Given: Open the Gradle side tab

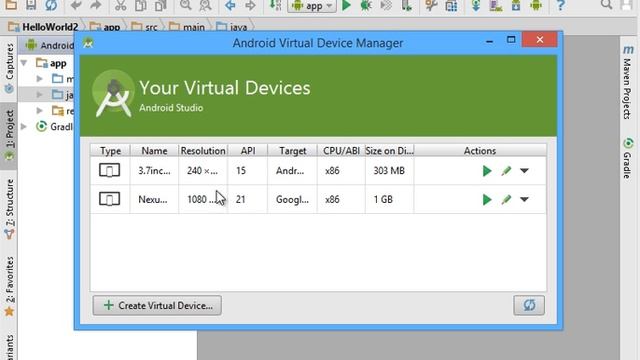Looking at the screenshot, I should click(x=627, y=158).
